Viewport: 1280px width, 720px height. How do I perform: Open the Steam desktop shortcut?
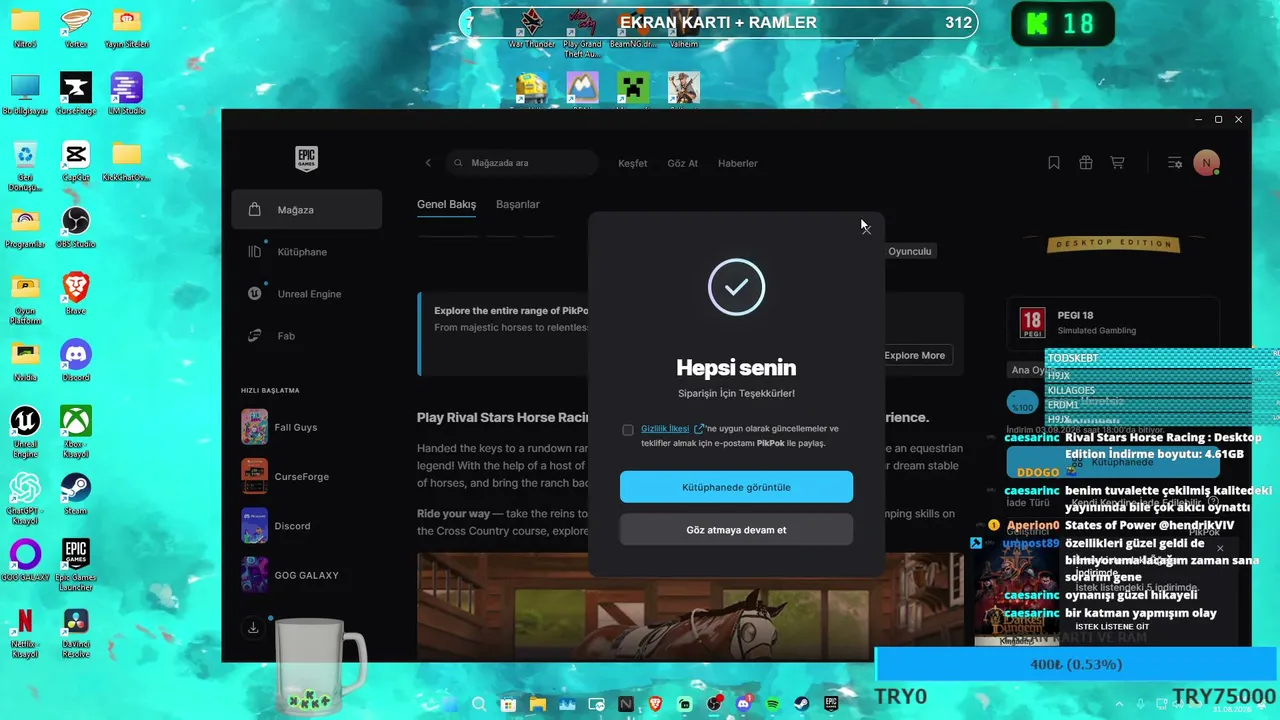[x=76, y=494]
